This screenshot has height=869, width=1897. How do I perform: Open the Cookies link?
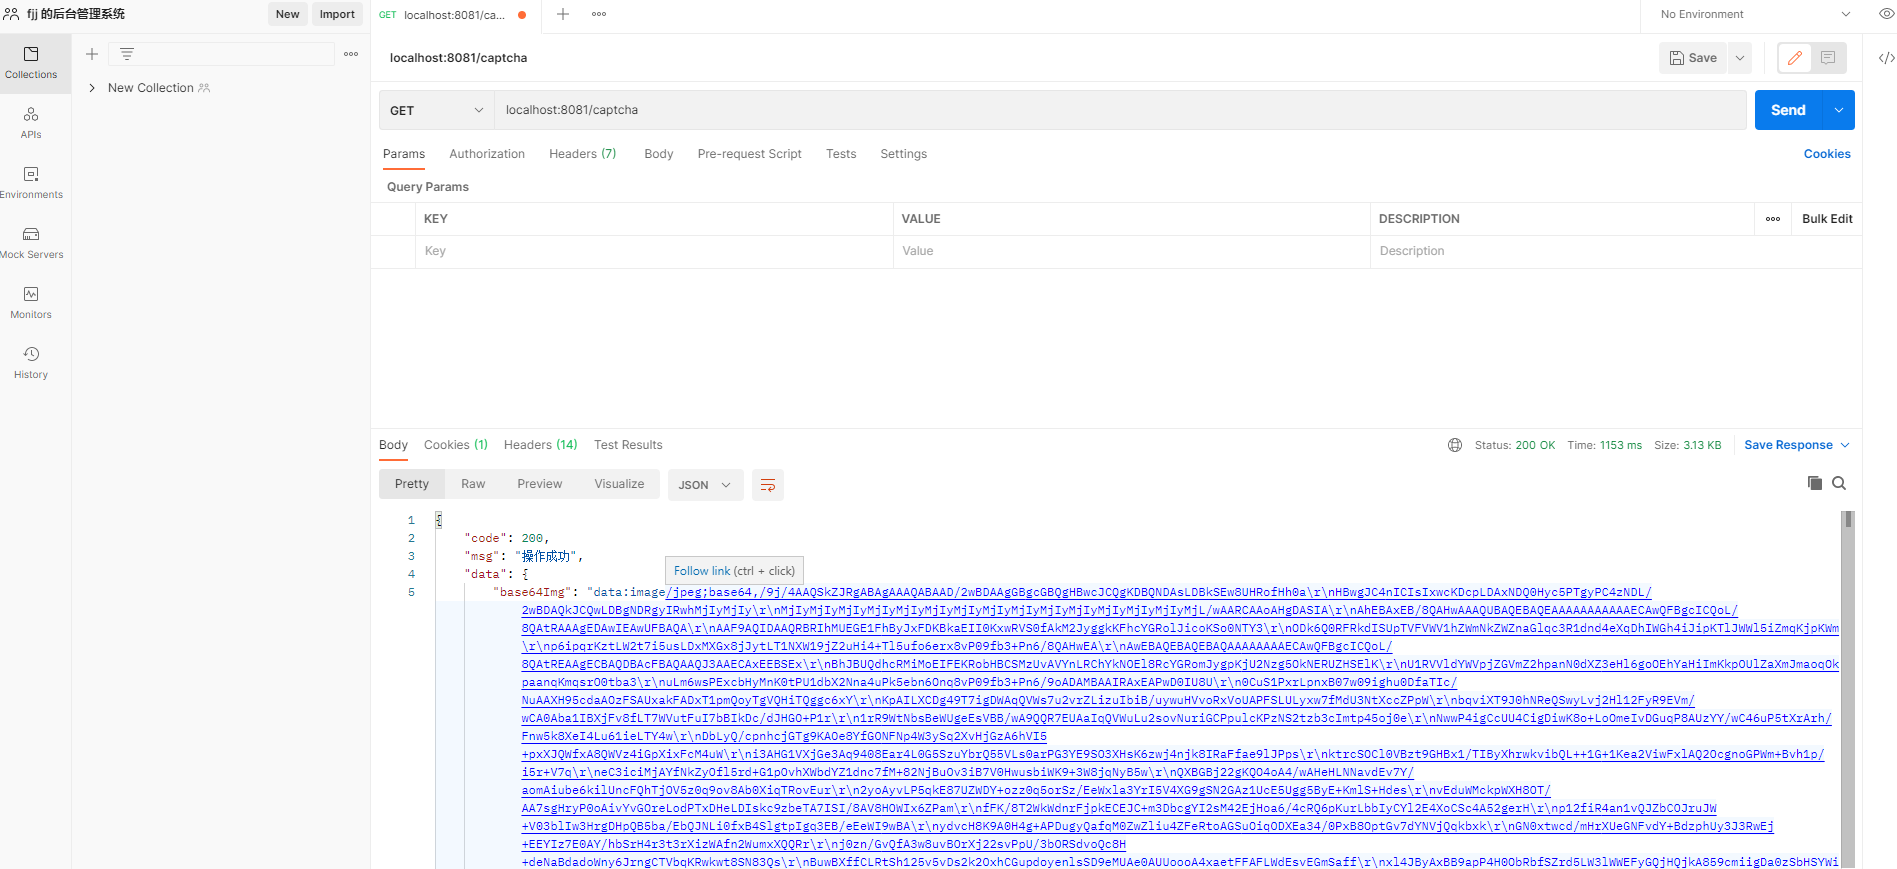point(1827,154)
